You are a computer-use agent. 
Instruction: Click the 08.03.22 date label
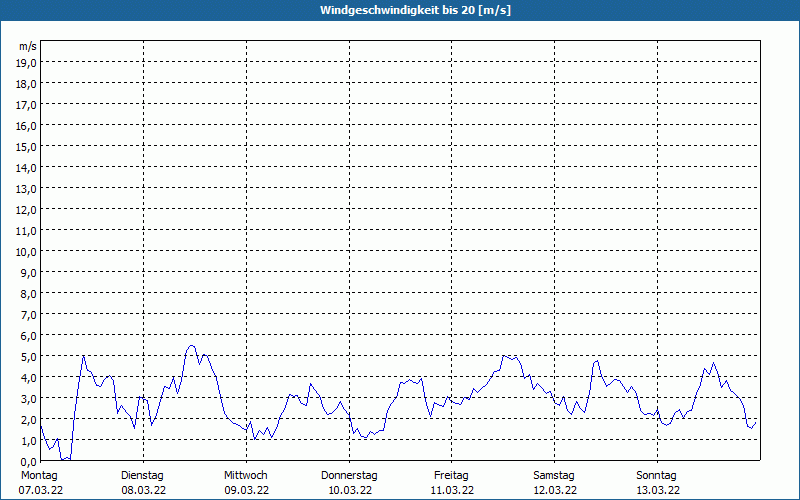point(143,490)
